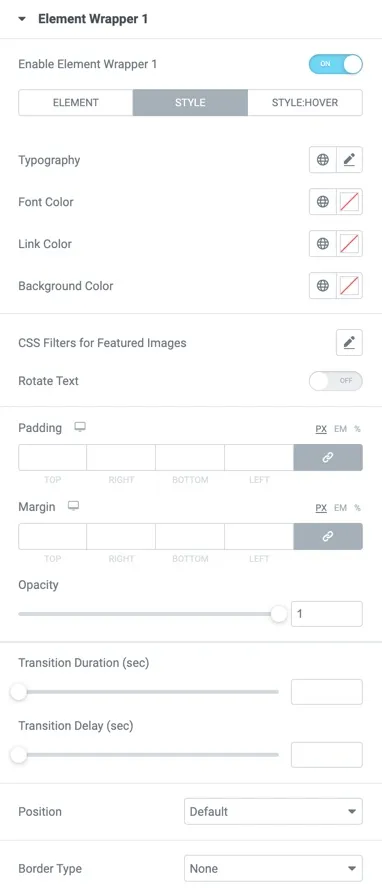Toggle the Margin linked values icon

click(x=328, y=537)
